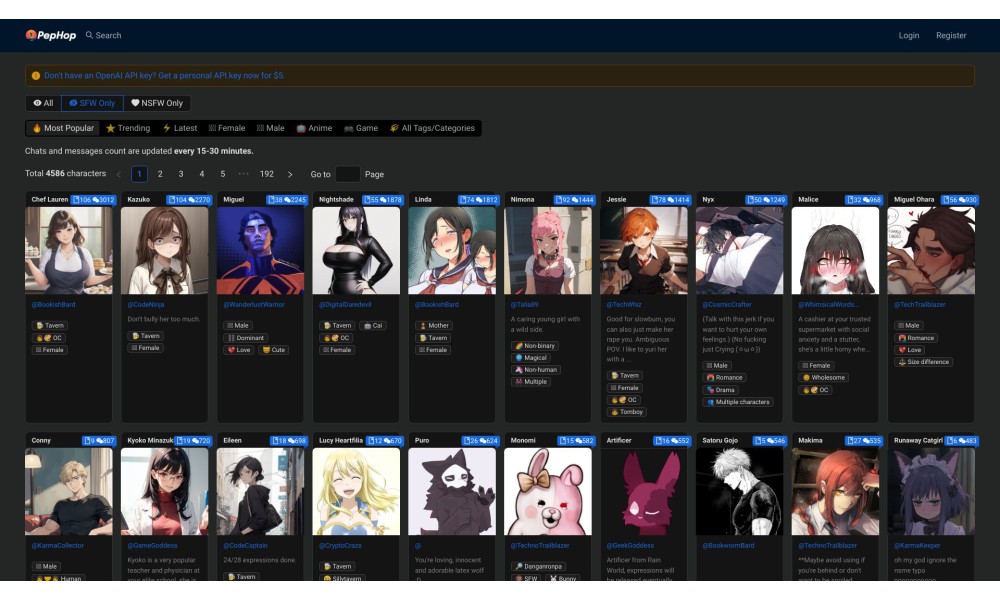This screenshot has height=600, width=1000.
Task: Filter by Game category
Action: [361, 128]
